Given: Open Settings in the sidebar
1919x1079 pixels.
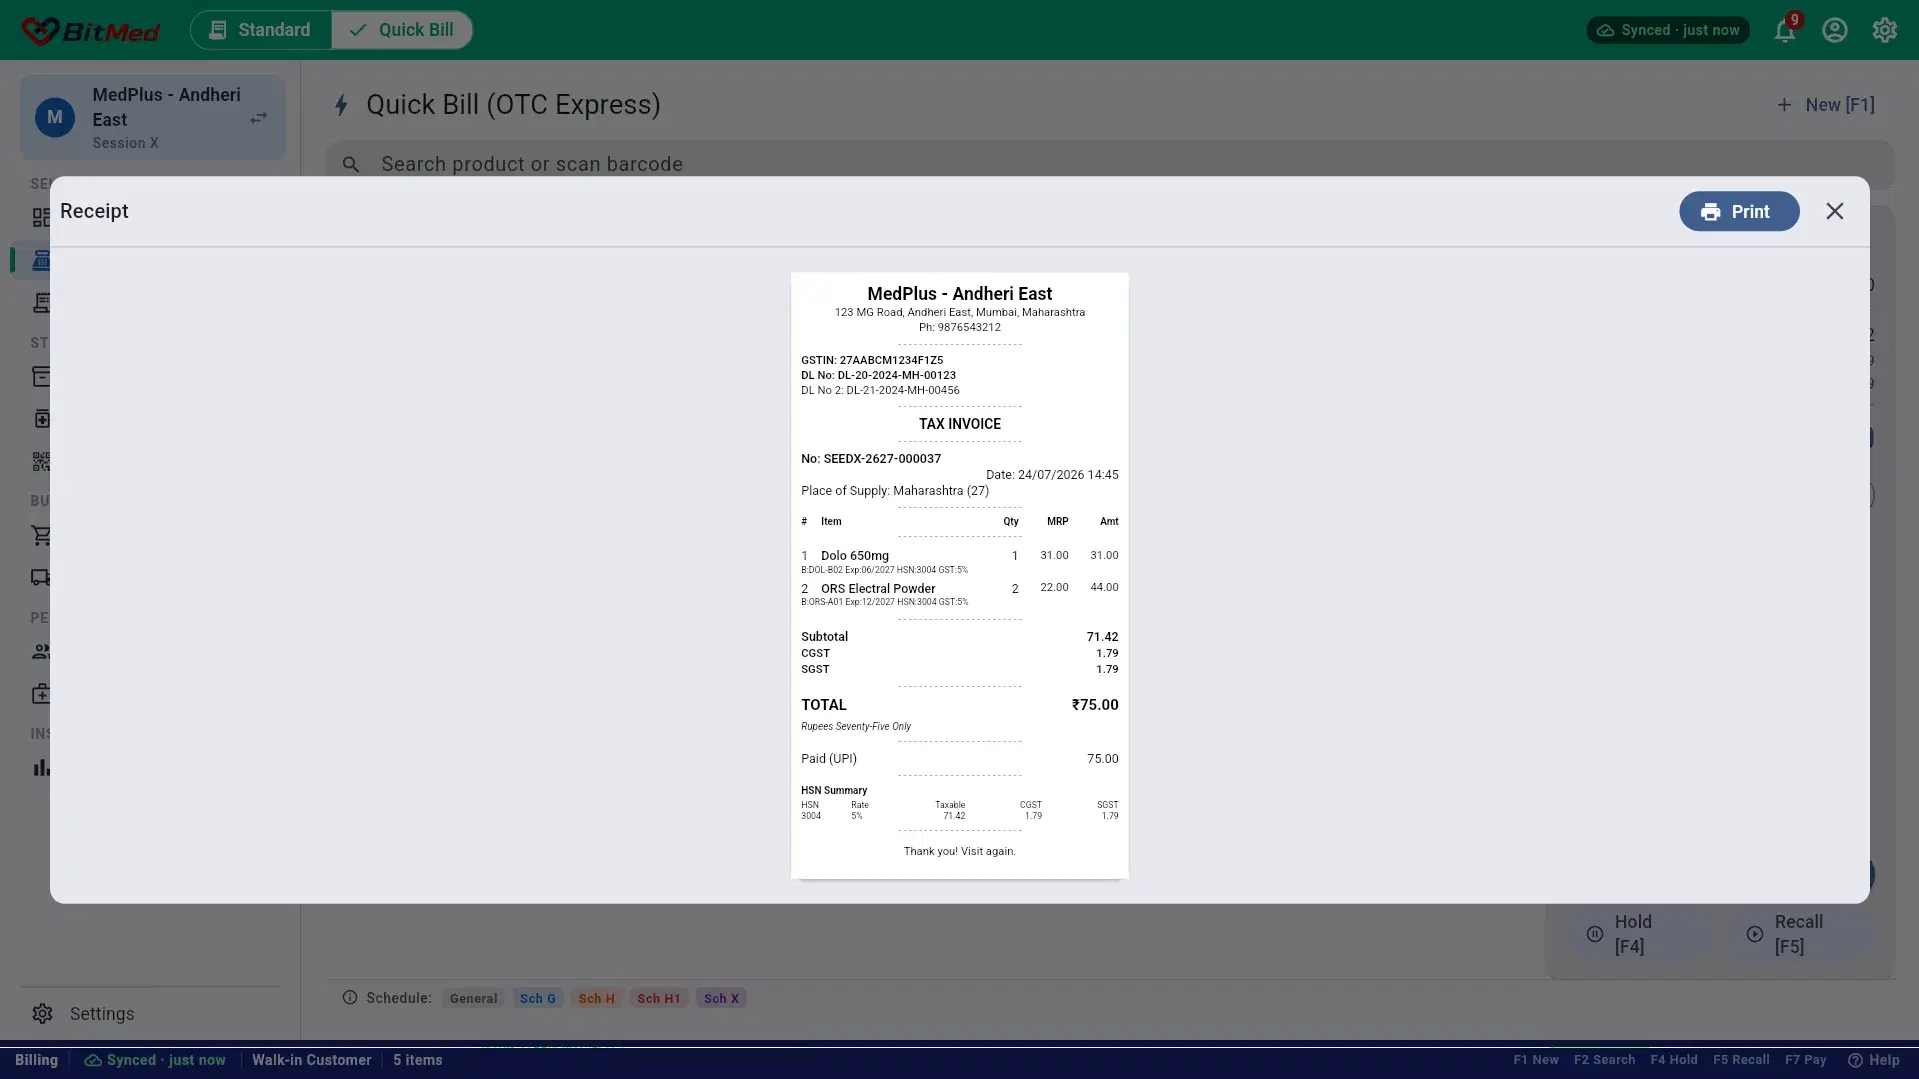Looking at the screenshot, I should pyautogui.click(x=150, y=1014).
